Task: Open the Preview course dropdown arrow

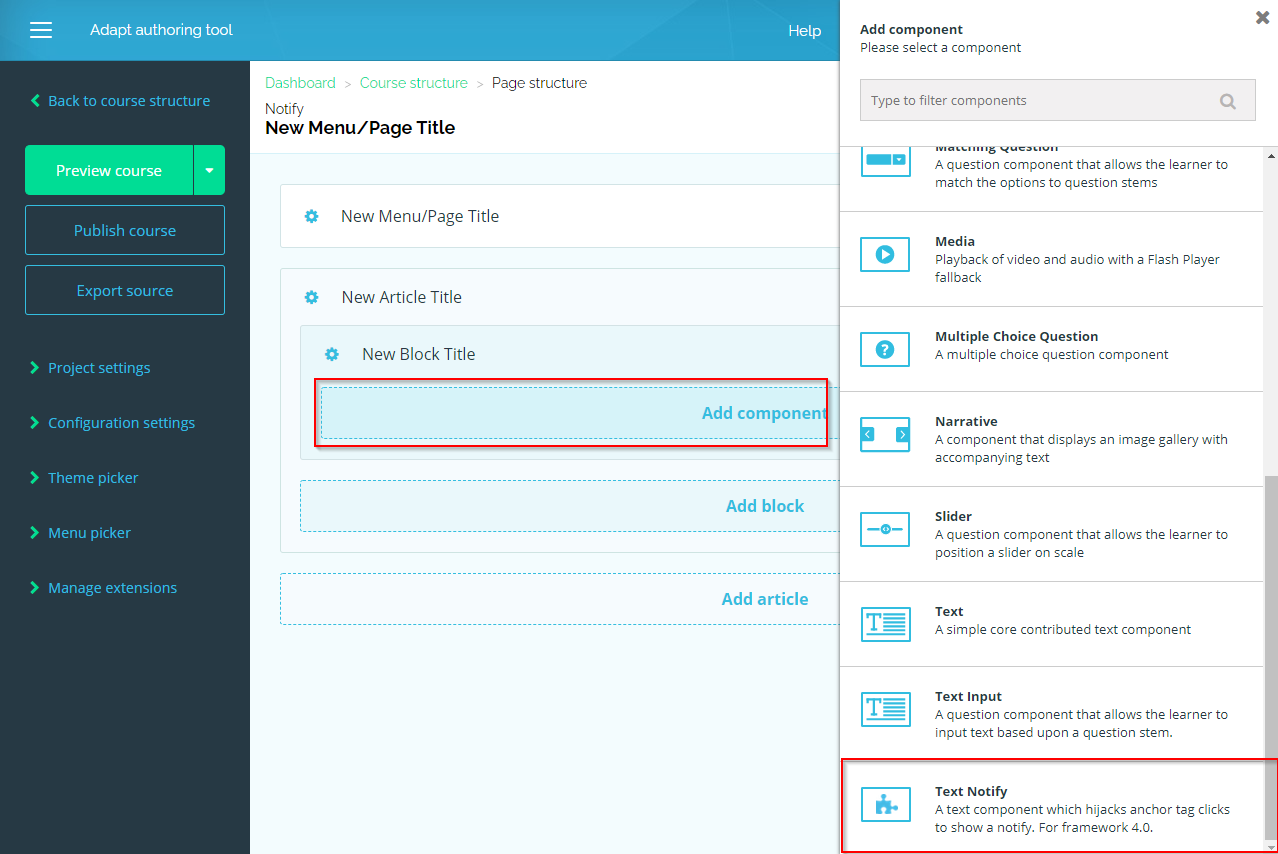Action: [209, 170]
